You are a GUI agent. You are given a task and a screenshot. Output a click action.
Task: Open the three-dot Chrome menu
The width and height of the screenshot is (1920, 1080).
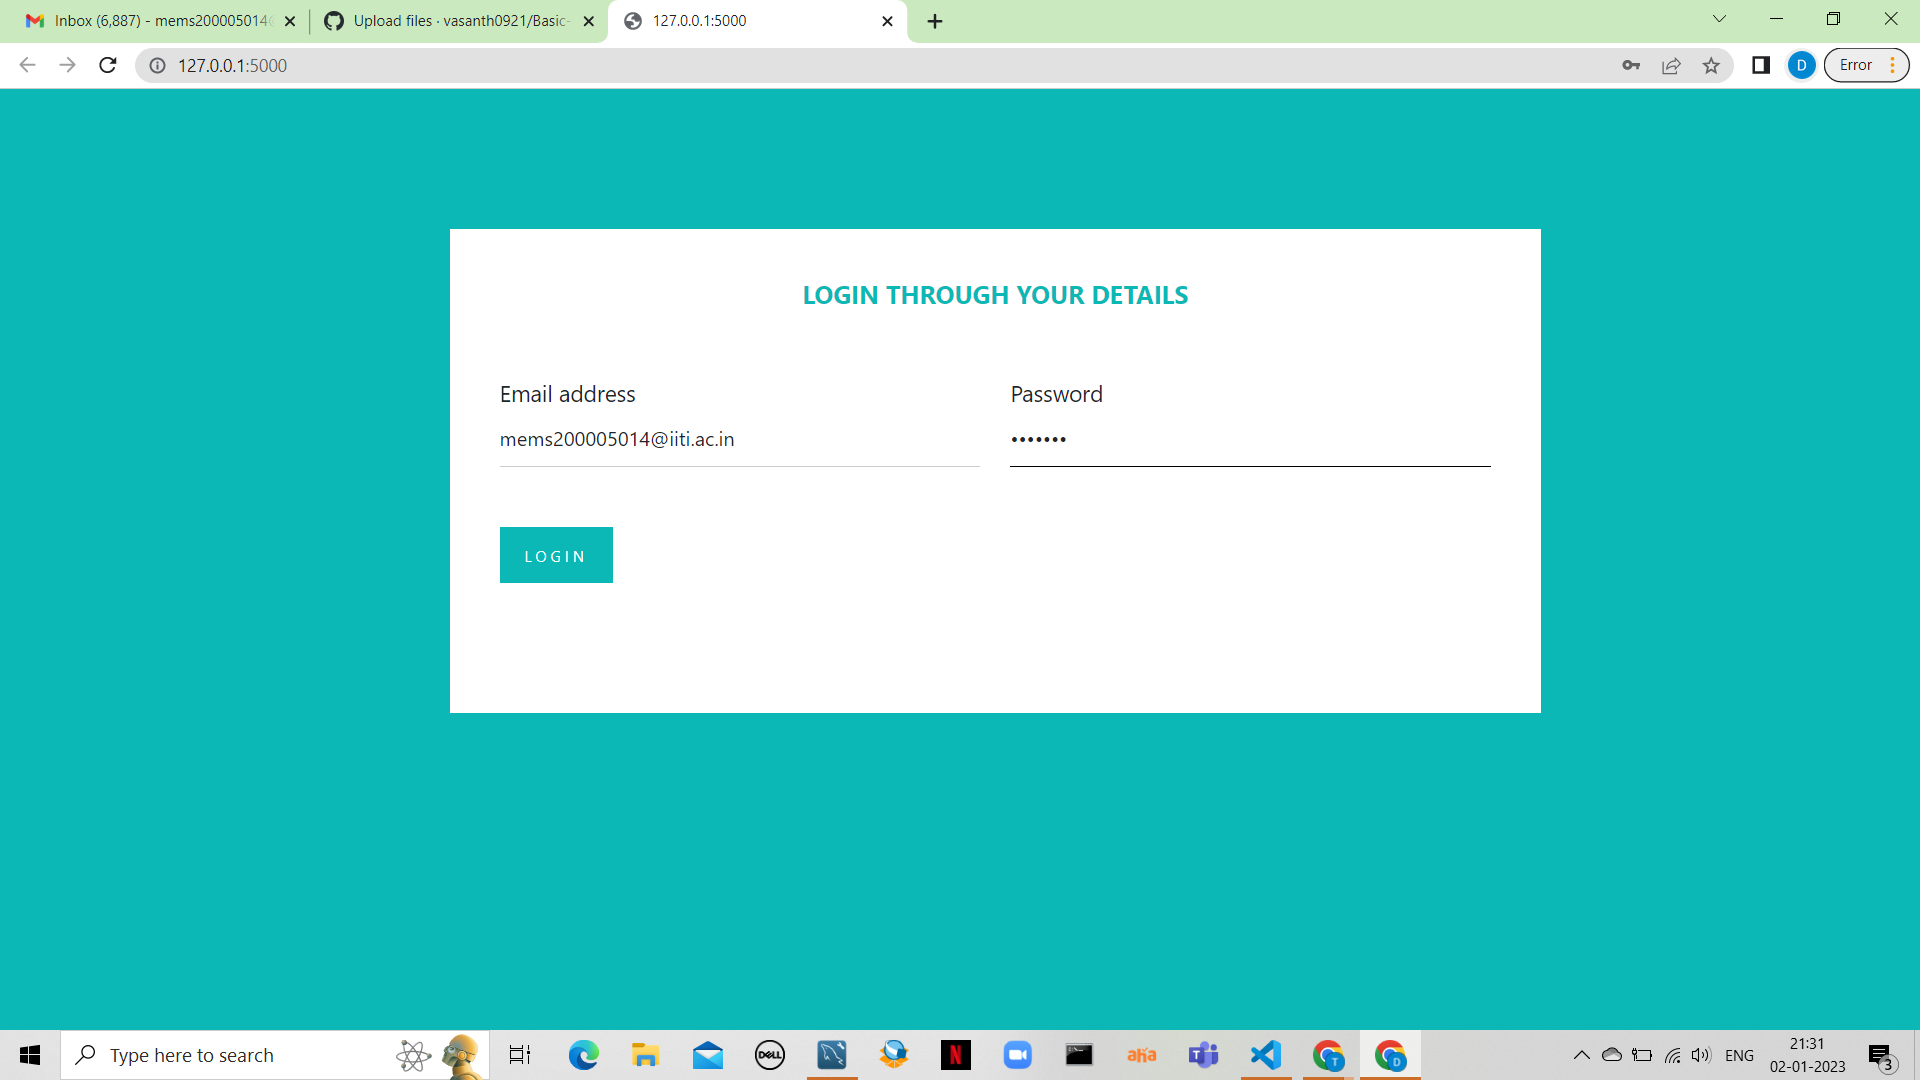1892,65
